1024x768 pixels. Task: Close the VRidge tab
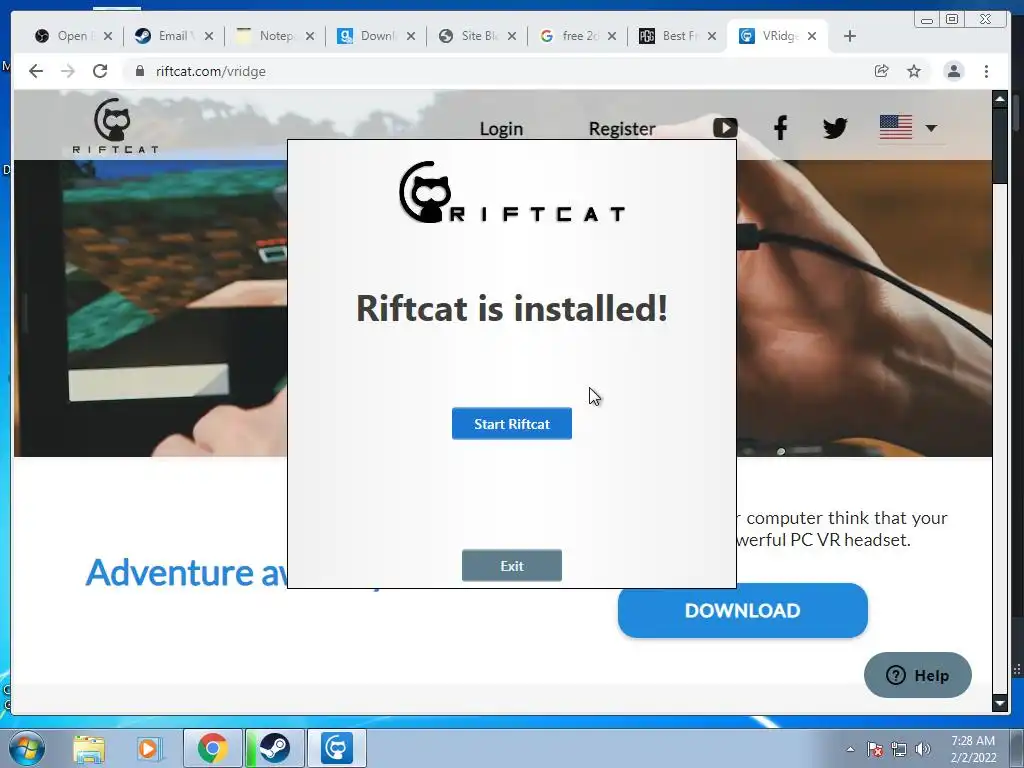tap(812, 36)
